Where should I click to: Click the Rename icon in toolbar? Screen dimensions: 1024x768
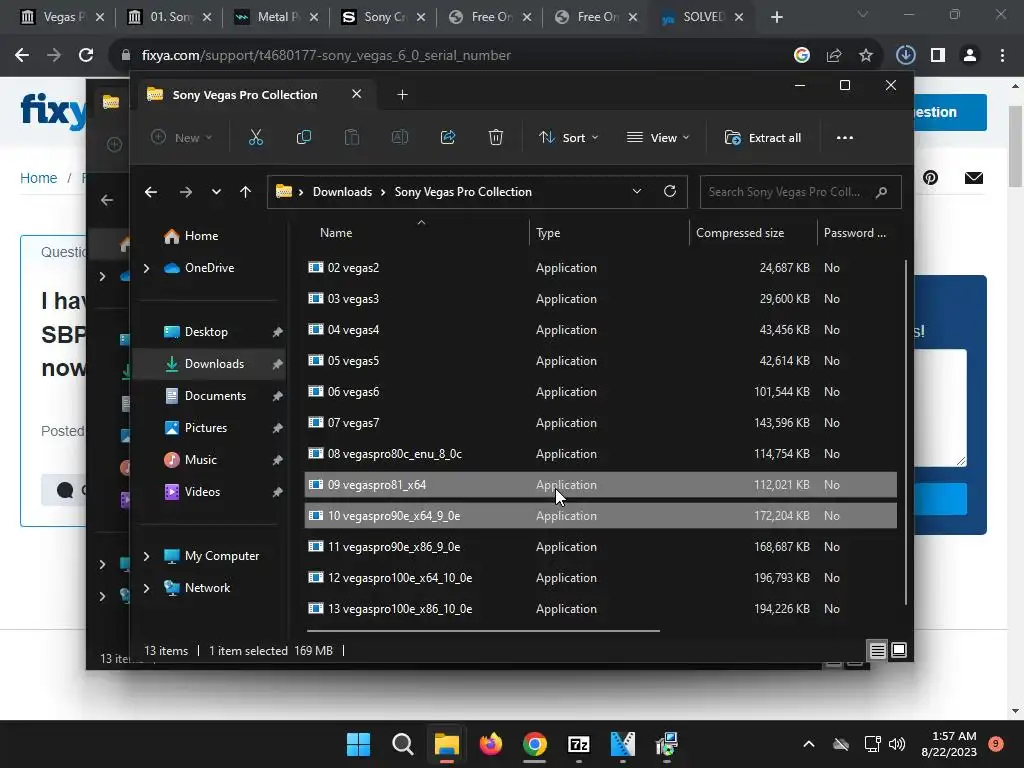(400, 138)
